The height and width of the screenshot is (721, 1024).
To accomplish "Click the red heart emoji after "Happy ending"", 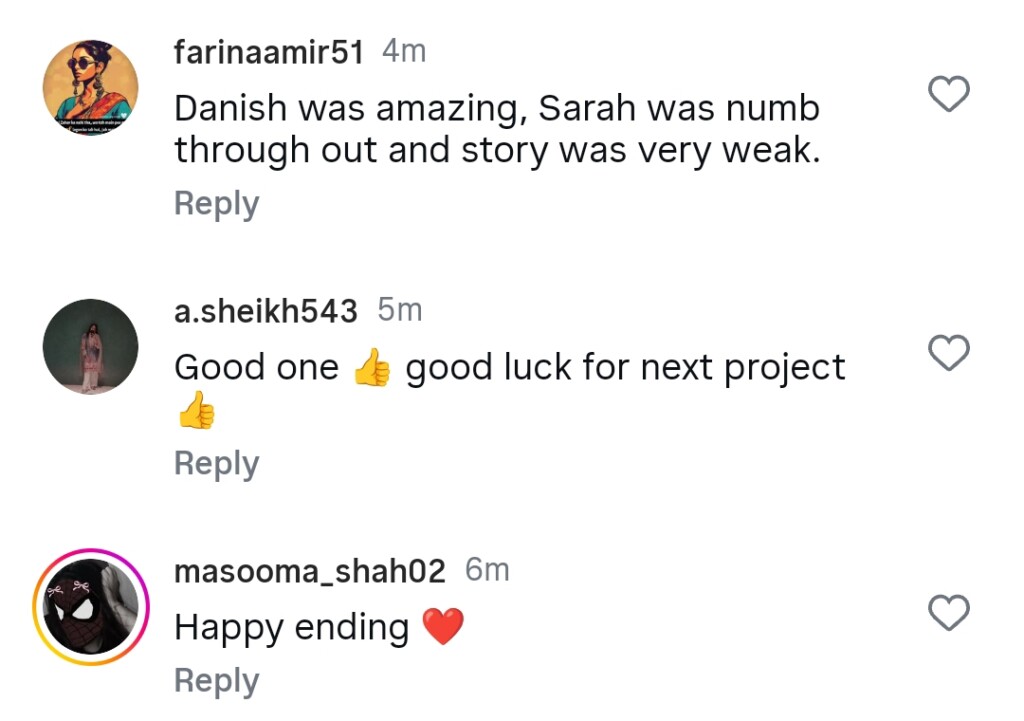I will [x=442, y=628].
